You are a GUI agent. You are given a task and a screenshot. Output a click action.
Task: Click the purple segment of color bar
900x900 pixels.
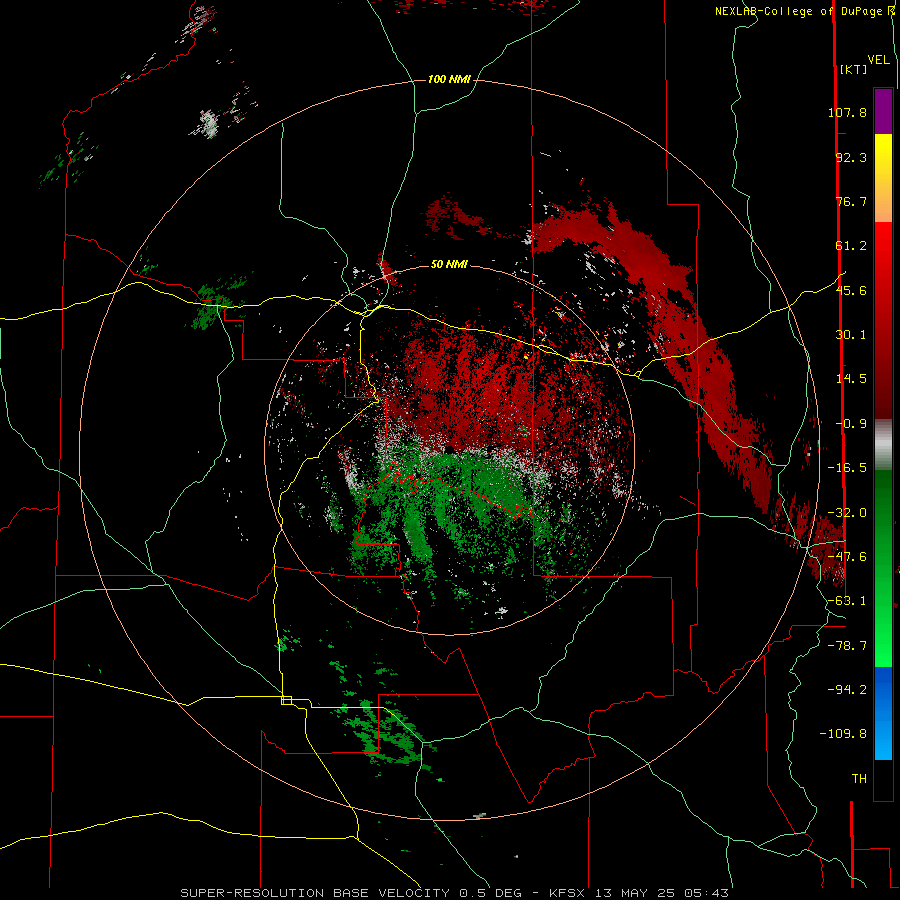pos(883,112)
